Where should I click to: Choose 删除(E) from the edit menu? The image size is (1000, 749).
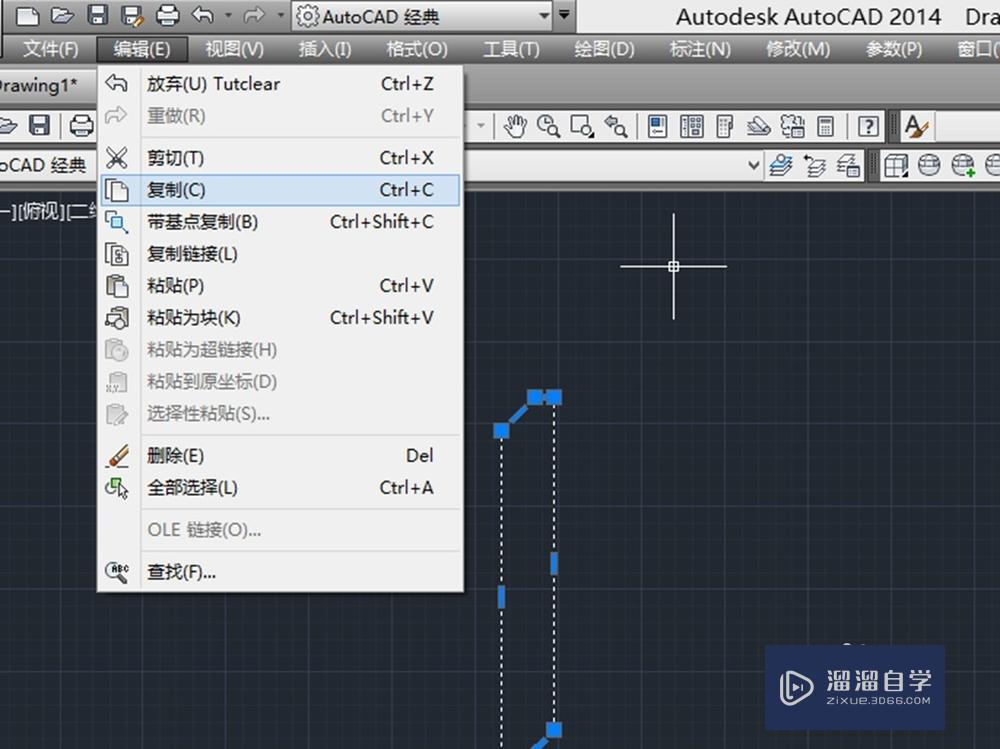pyautogui.click(x=280, y=456)
